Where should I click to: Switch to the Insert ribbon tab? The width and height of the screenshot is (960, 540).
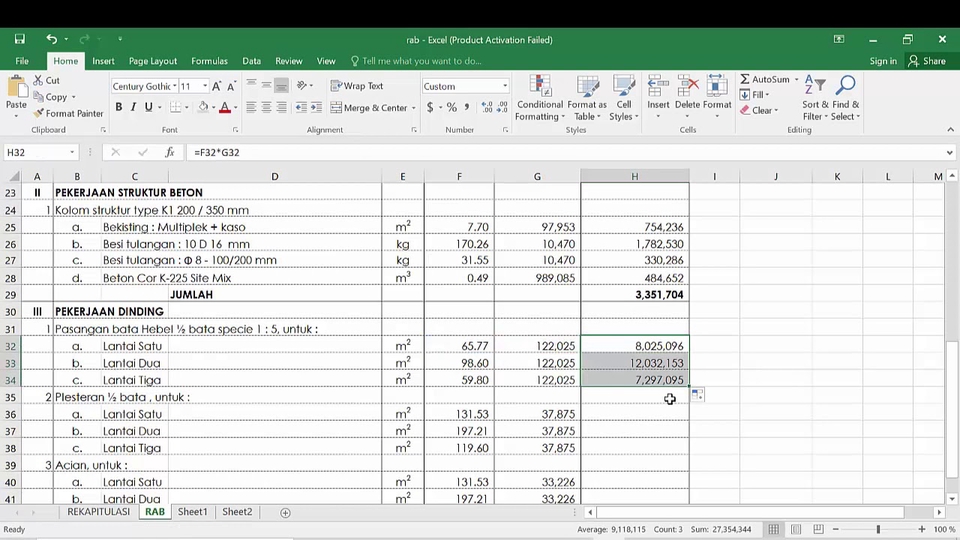[103, 61]
